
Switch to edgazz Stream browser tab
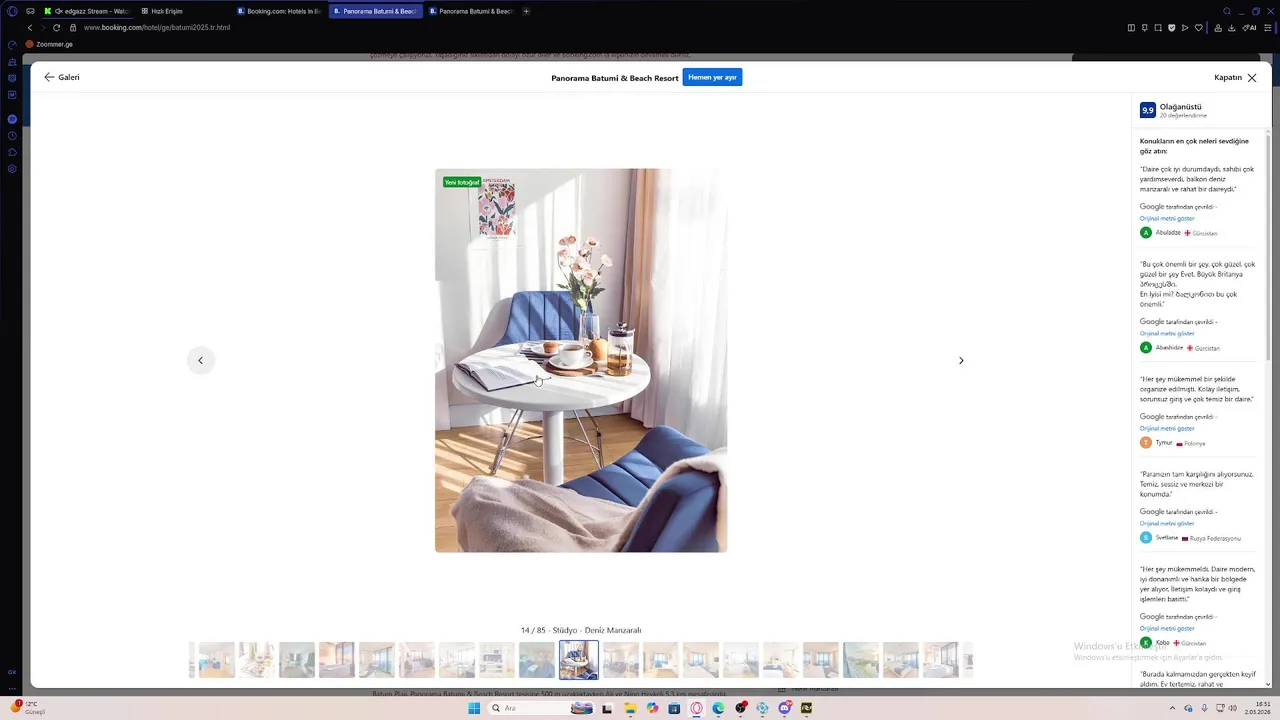pyautogui.click(x=90, y=11)
